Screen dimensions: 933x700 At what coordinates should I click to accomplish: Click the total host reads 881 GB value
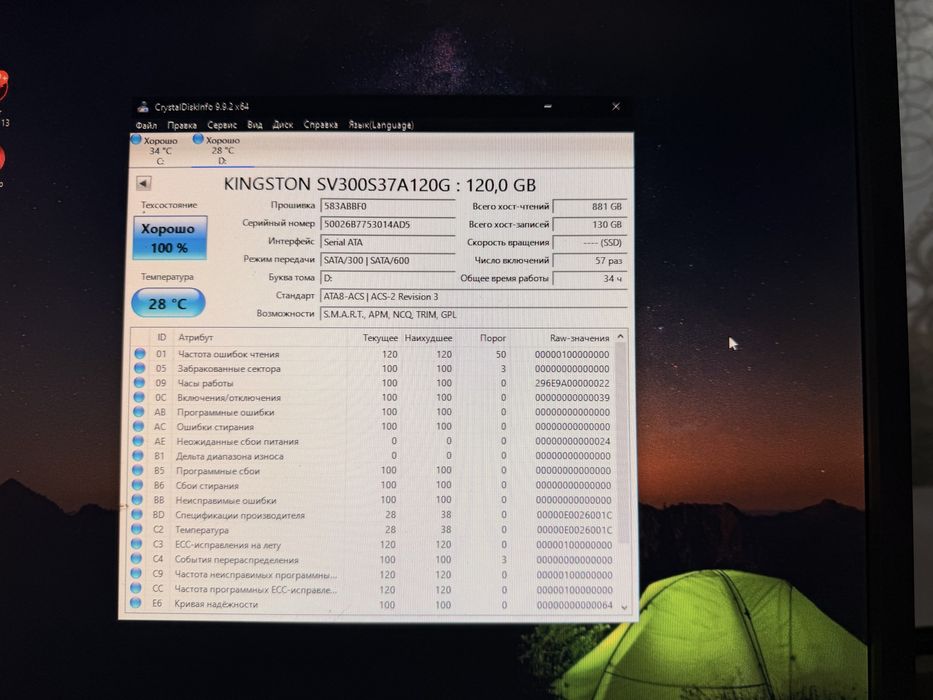click(x=589, y=207)
